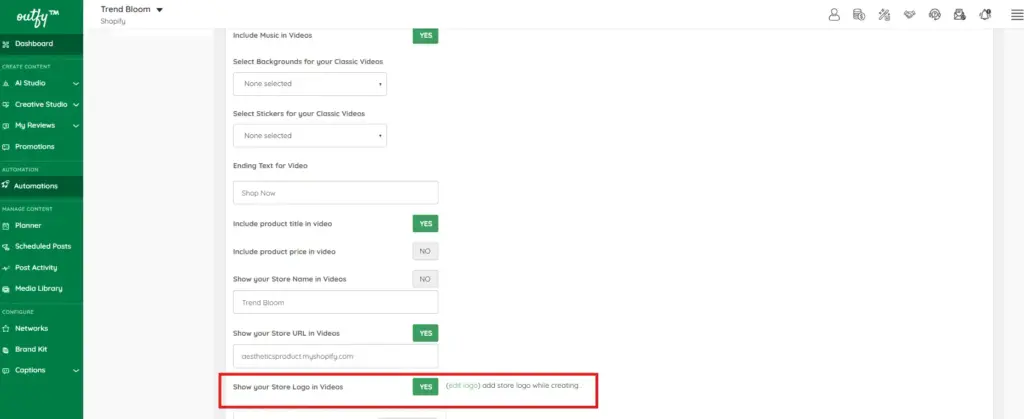Click the edit logo link
The height and width of the screenshot is (419, 1024).
pyautogui.click(x=464, y=386)
